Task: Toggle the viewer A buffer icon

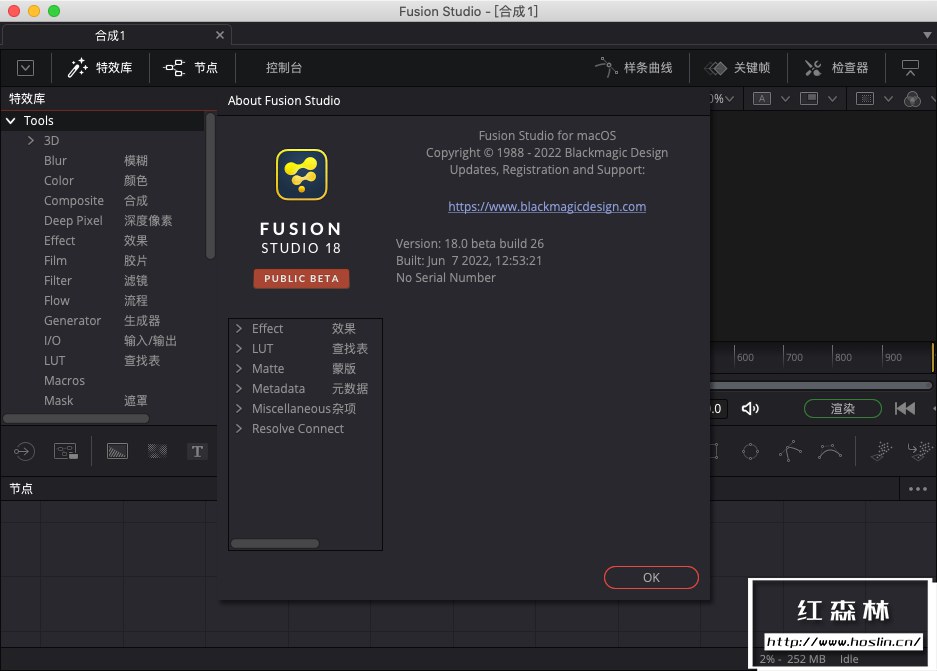Action: tap(761, 99)
